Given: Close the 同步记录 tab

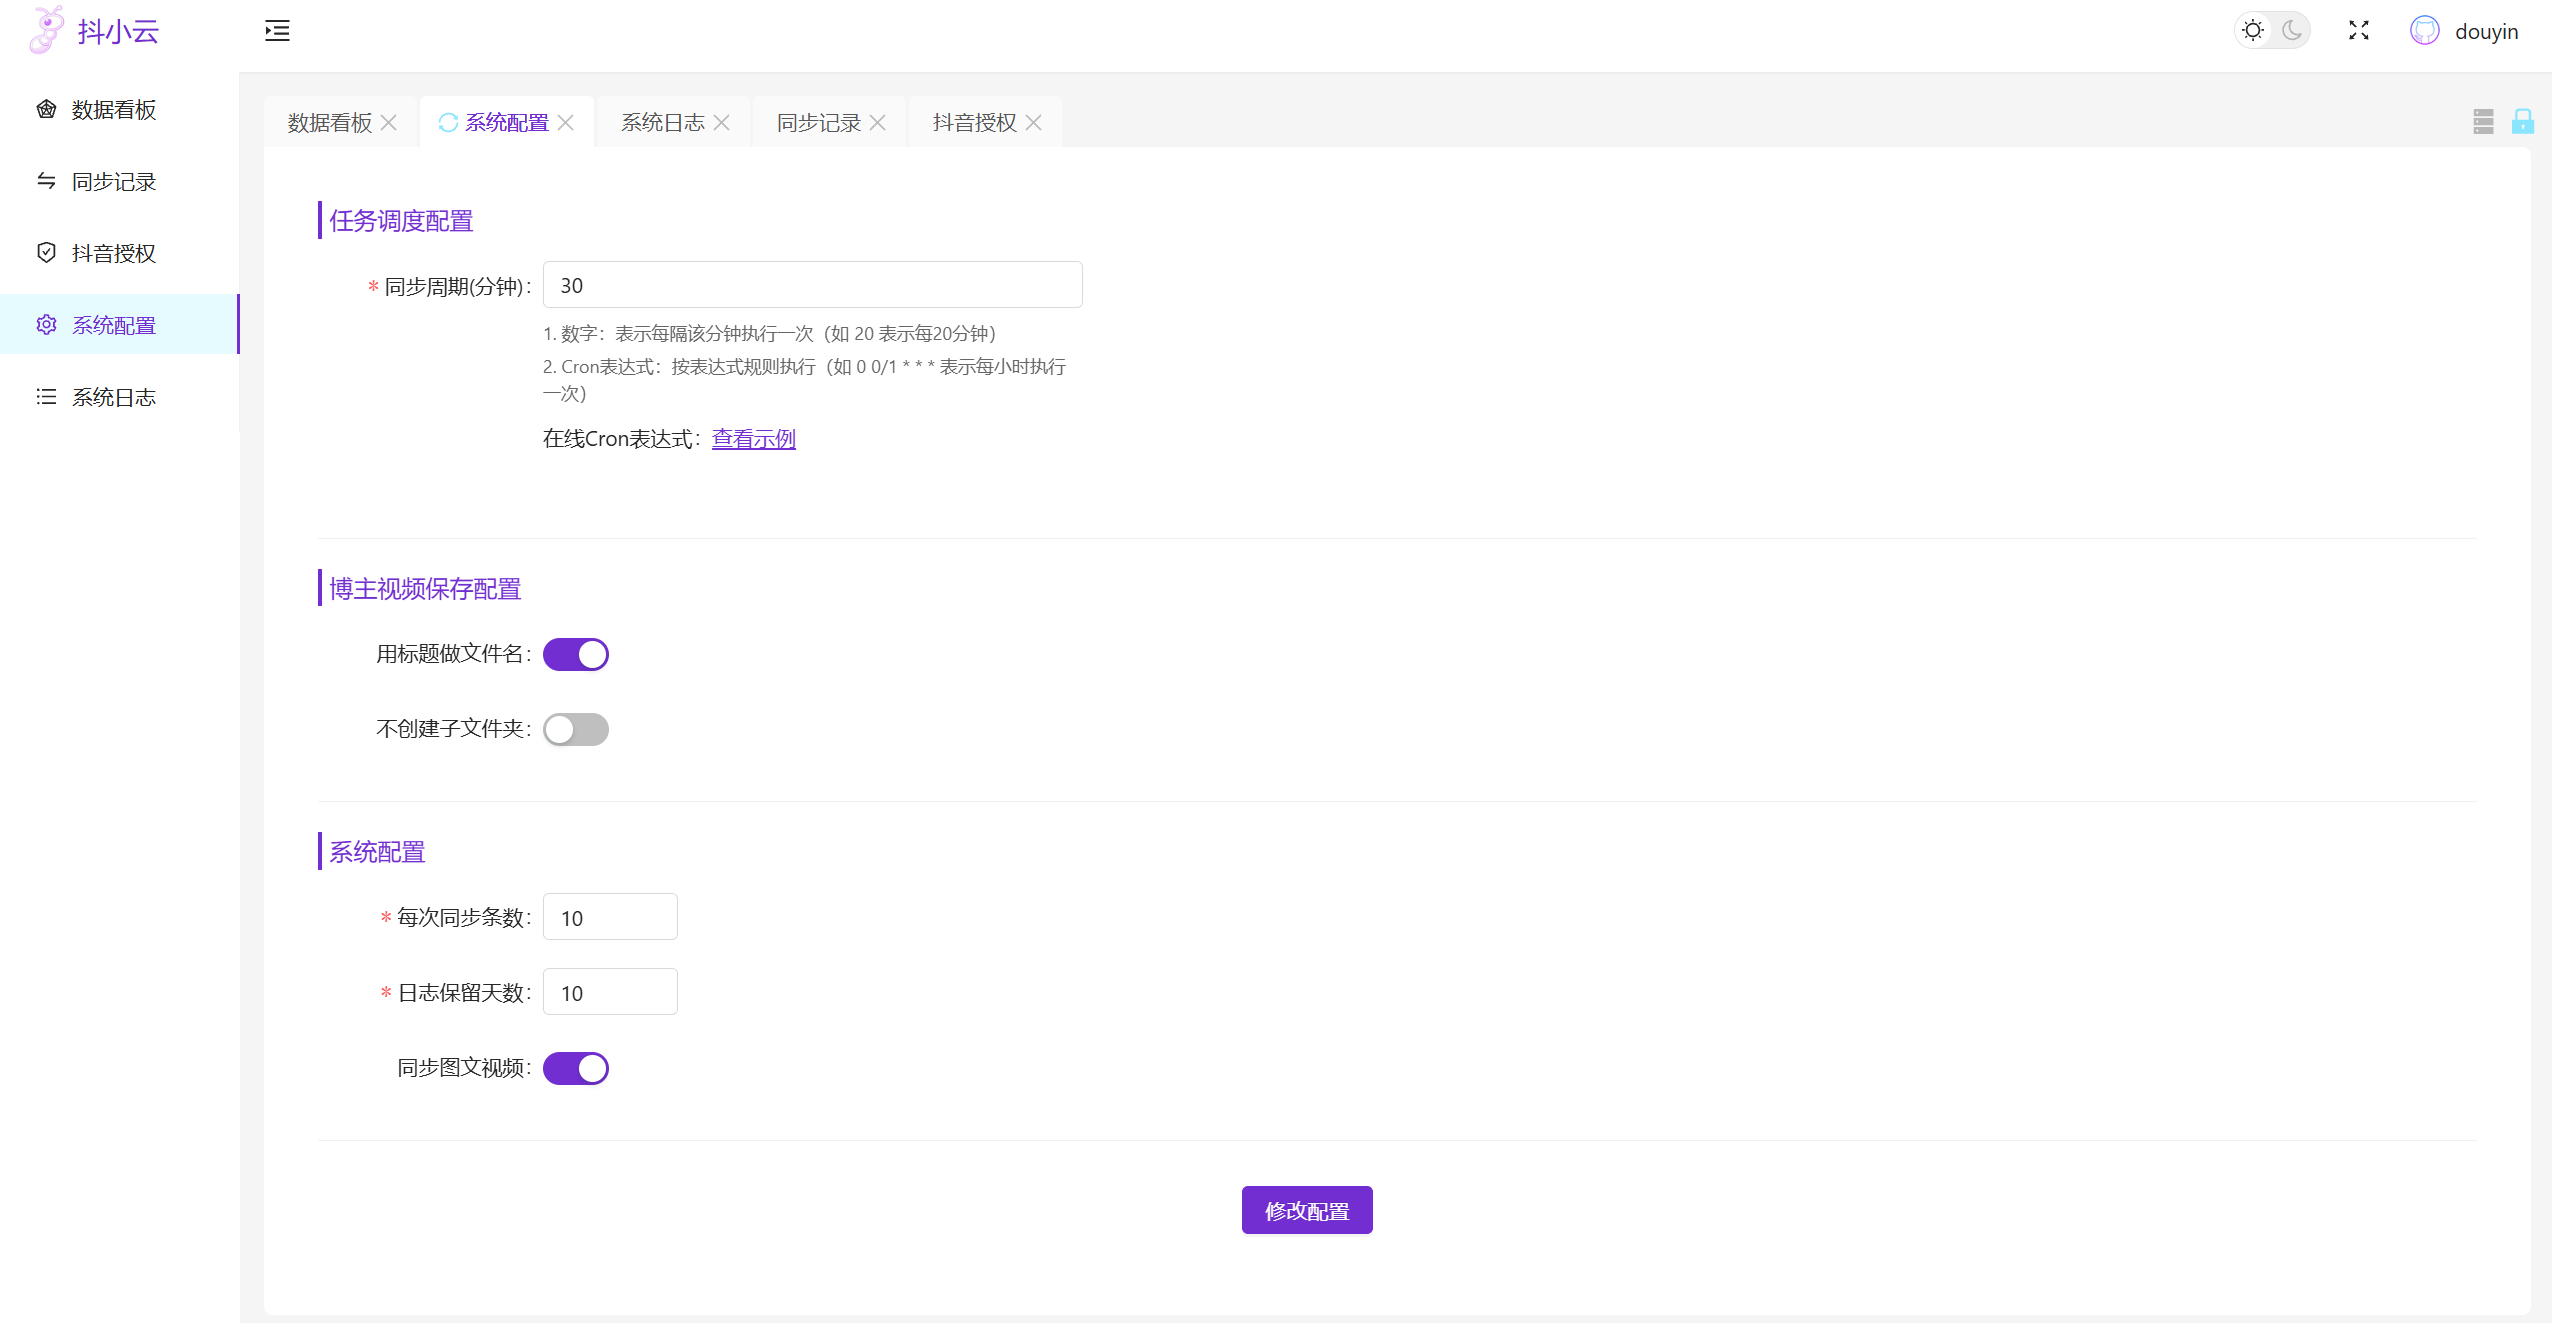Looking at the screenshot, I should coord(878,123).
